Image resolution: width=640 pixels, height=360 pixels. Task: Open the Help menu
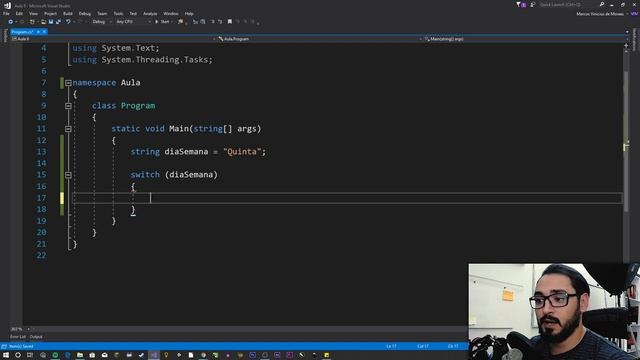(189, 13)
